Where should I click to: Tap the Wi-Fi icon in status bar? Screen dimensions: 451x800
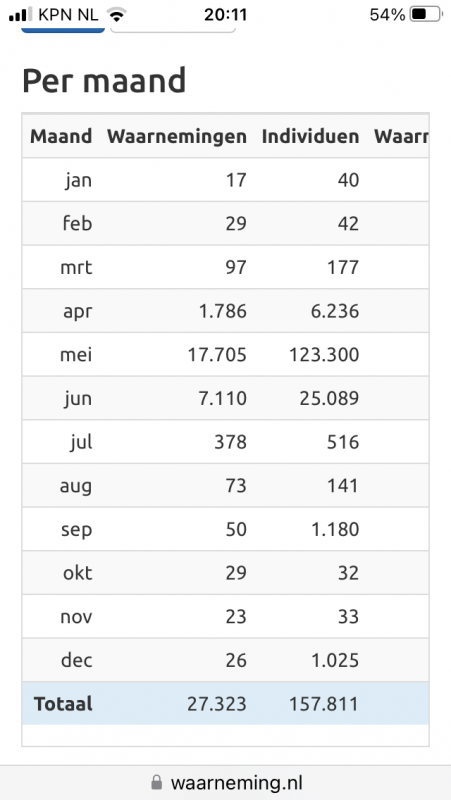point(117,15)
